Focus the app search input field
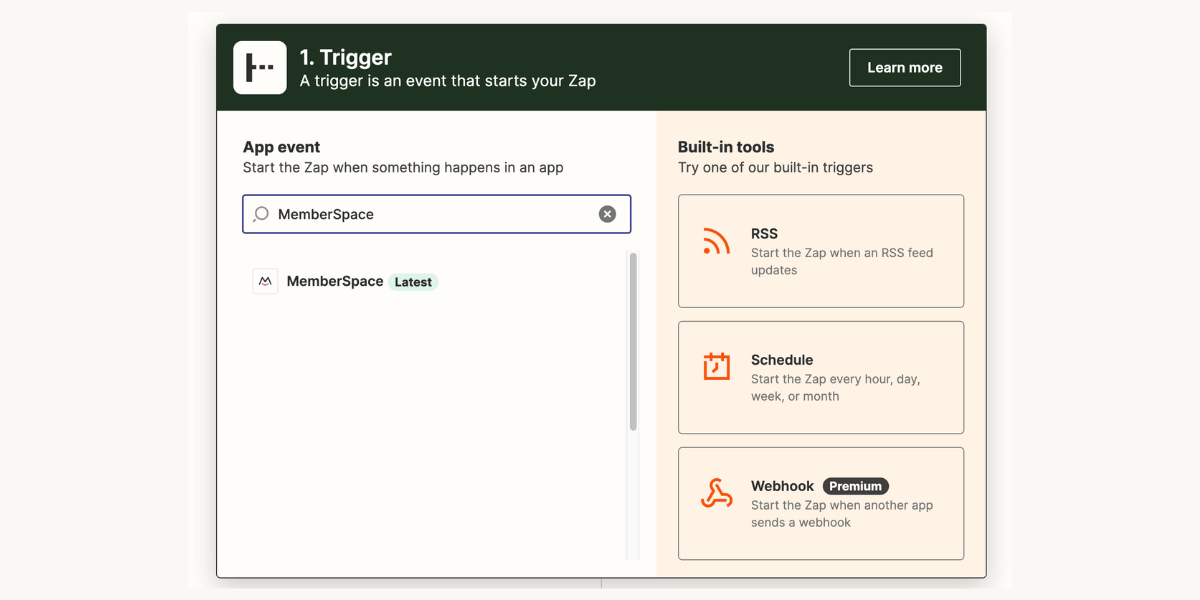 pyautogui.click(x=437, y=214)
